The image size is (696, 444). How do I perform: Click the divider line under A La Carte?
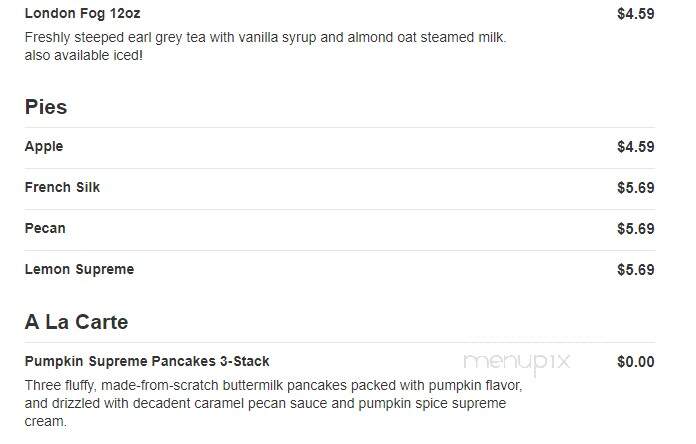click(340, 342)
